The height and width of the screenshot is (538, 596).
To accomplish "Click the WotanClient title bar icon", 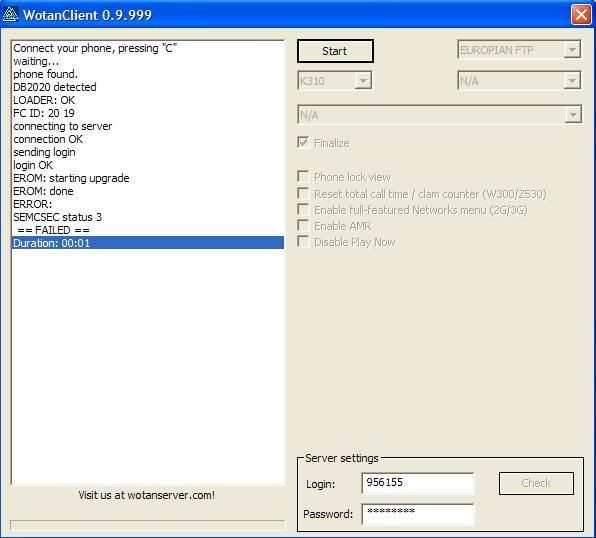I will (x=10, y=14).
